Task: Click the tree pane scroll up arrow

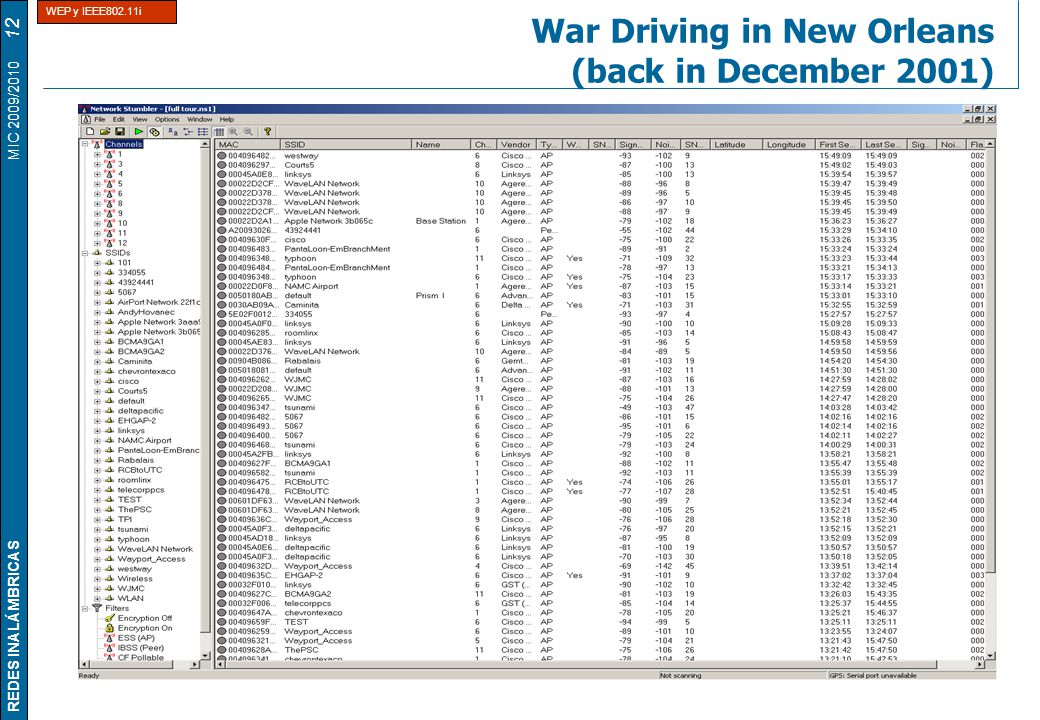Action: pyautogui.click(x=204, y=144)
